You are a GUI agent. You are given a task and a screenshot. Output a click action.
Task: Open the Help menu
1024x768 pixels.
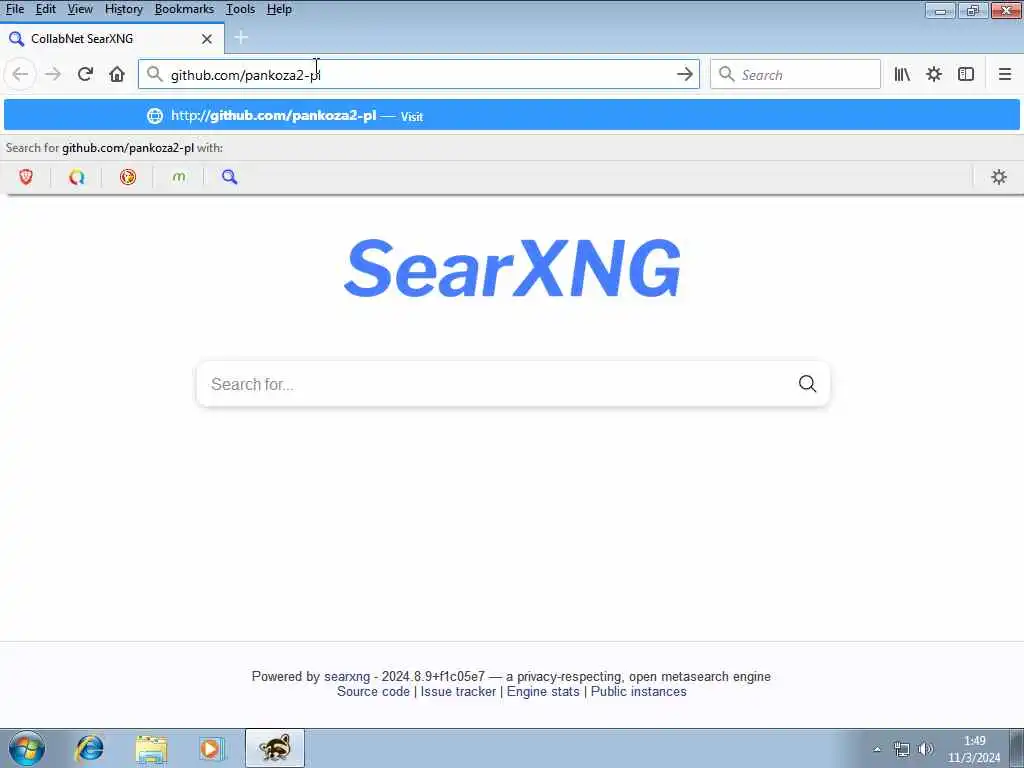pos(279,9)
